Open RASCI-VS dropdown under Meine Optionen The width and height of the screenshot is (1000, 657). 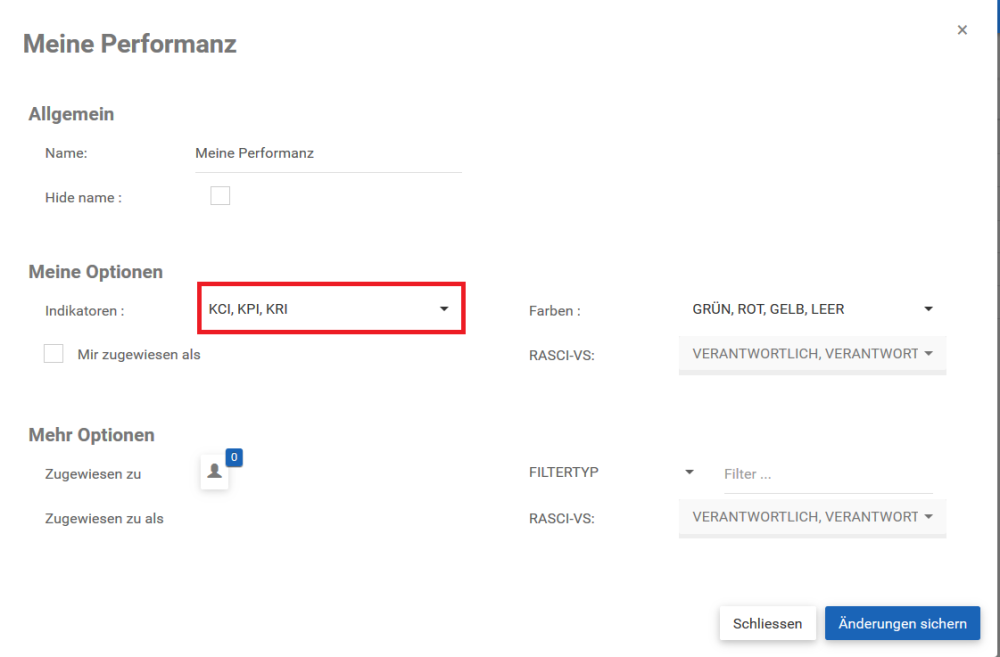(x=812, y=355)
